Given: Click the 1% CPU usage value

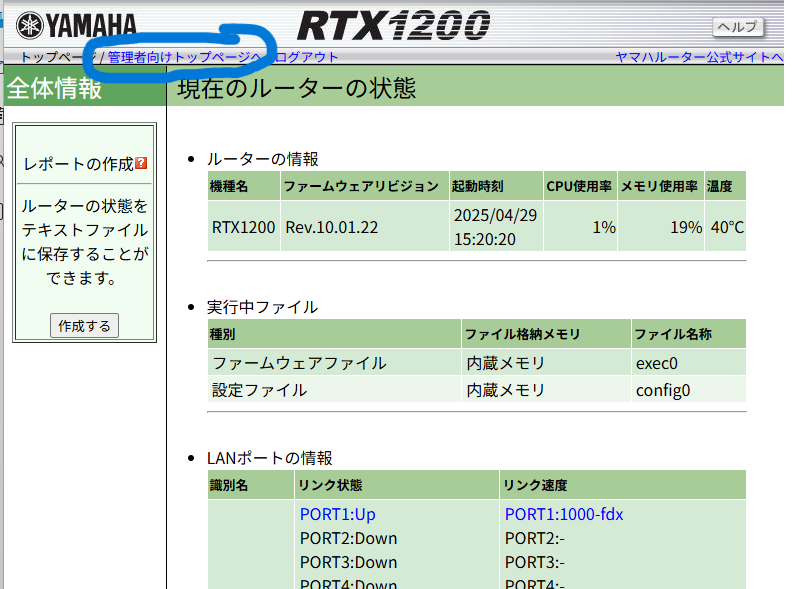Looking at the screenshot, I should 604,227.
